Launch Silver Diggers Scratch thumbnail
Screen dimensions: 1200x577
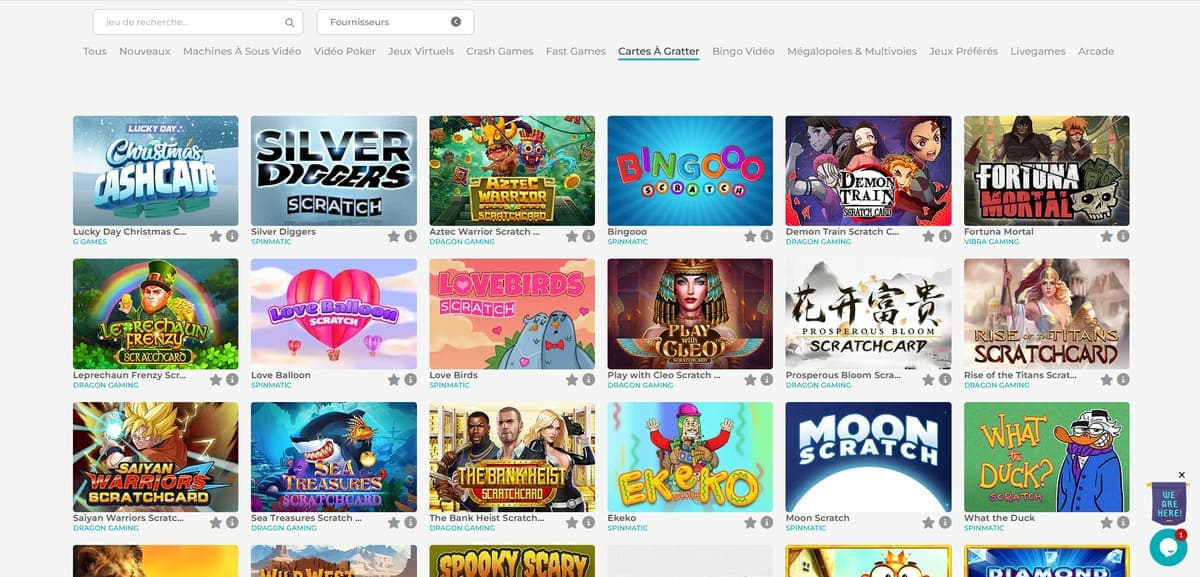click(334, 170)
